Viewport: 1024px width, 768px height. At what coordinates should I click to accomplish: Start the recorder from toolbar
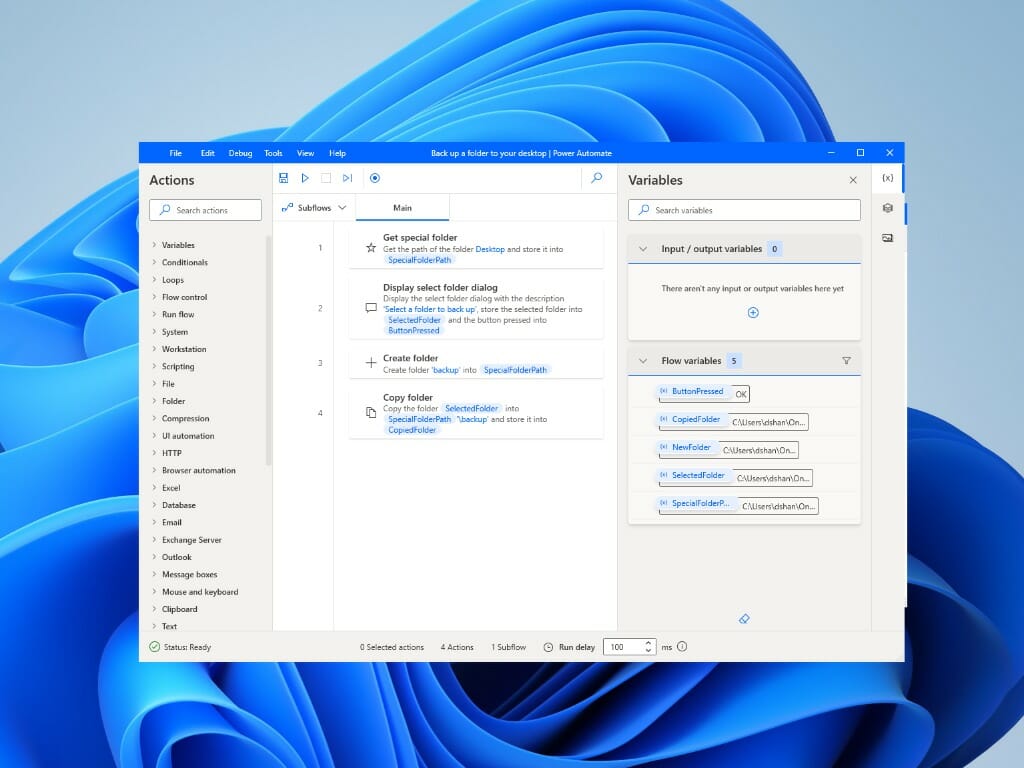tap(375, 178)
